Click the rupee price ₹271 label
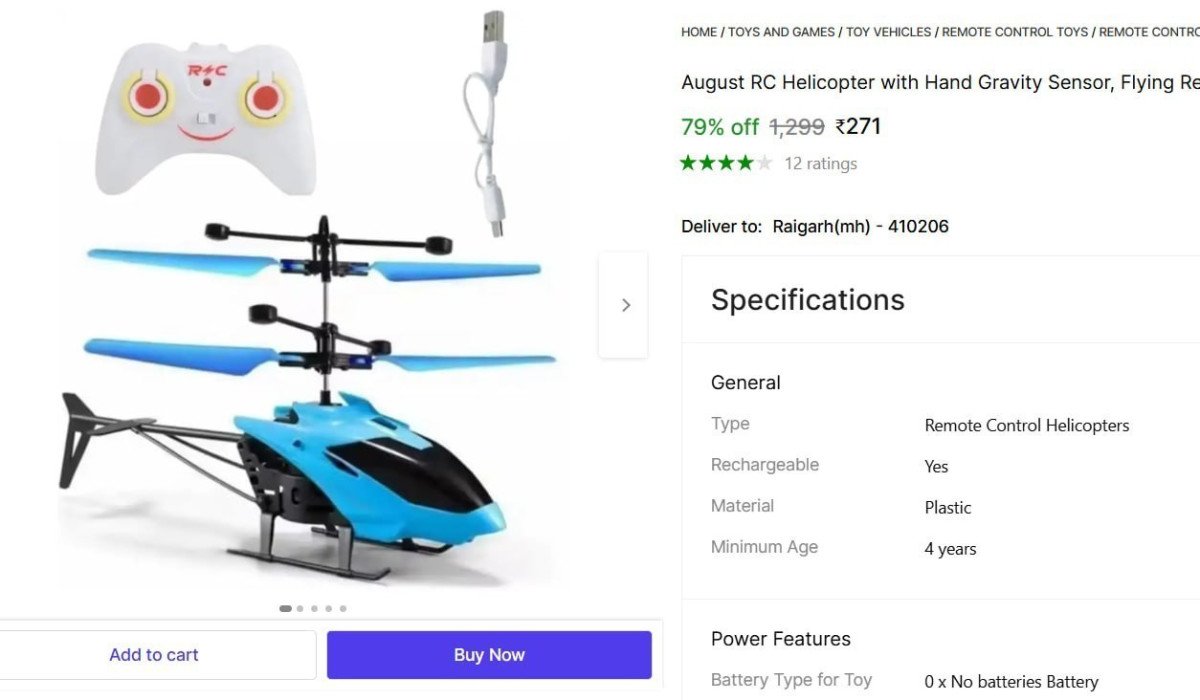This screenshot has width=1200, height=700. 858,126
